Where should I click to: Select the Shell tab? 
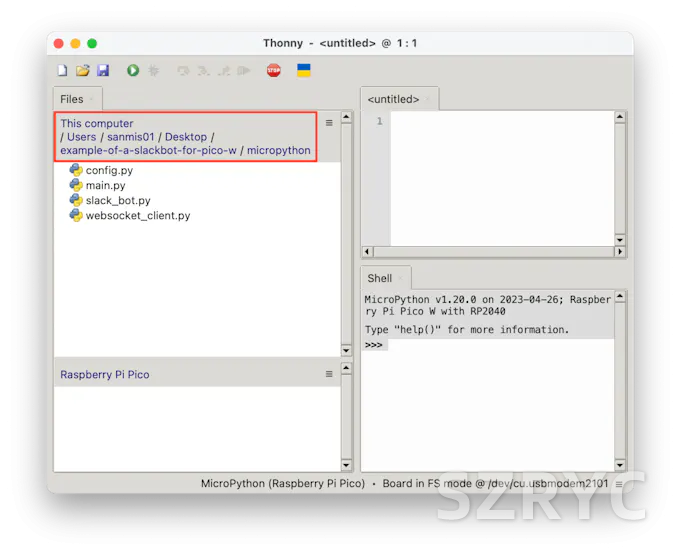click(x=380, y=278)
